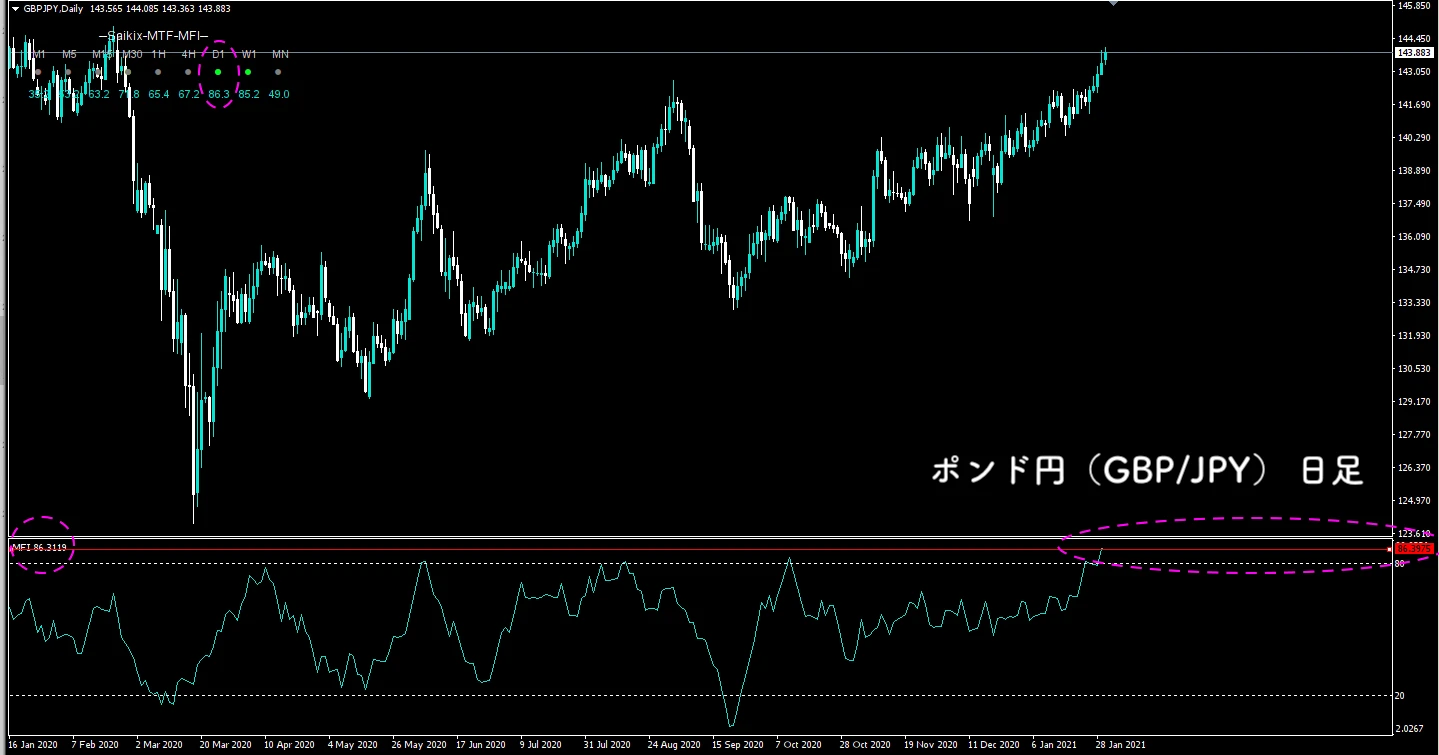Click the green D1 signal dot
1439x755 pixels.
click(218, 72)
